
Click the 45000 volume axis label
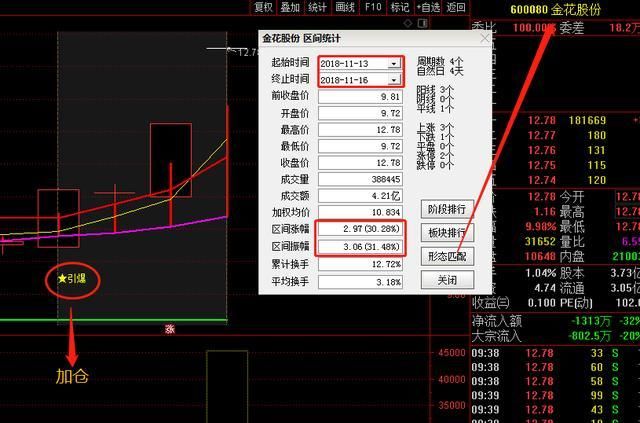tap(452, 352)
